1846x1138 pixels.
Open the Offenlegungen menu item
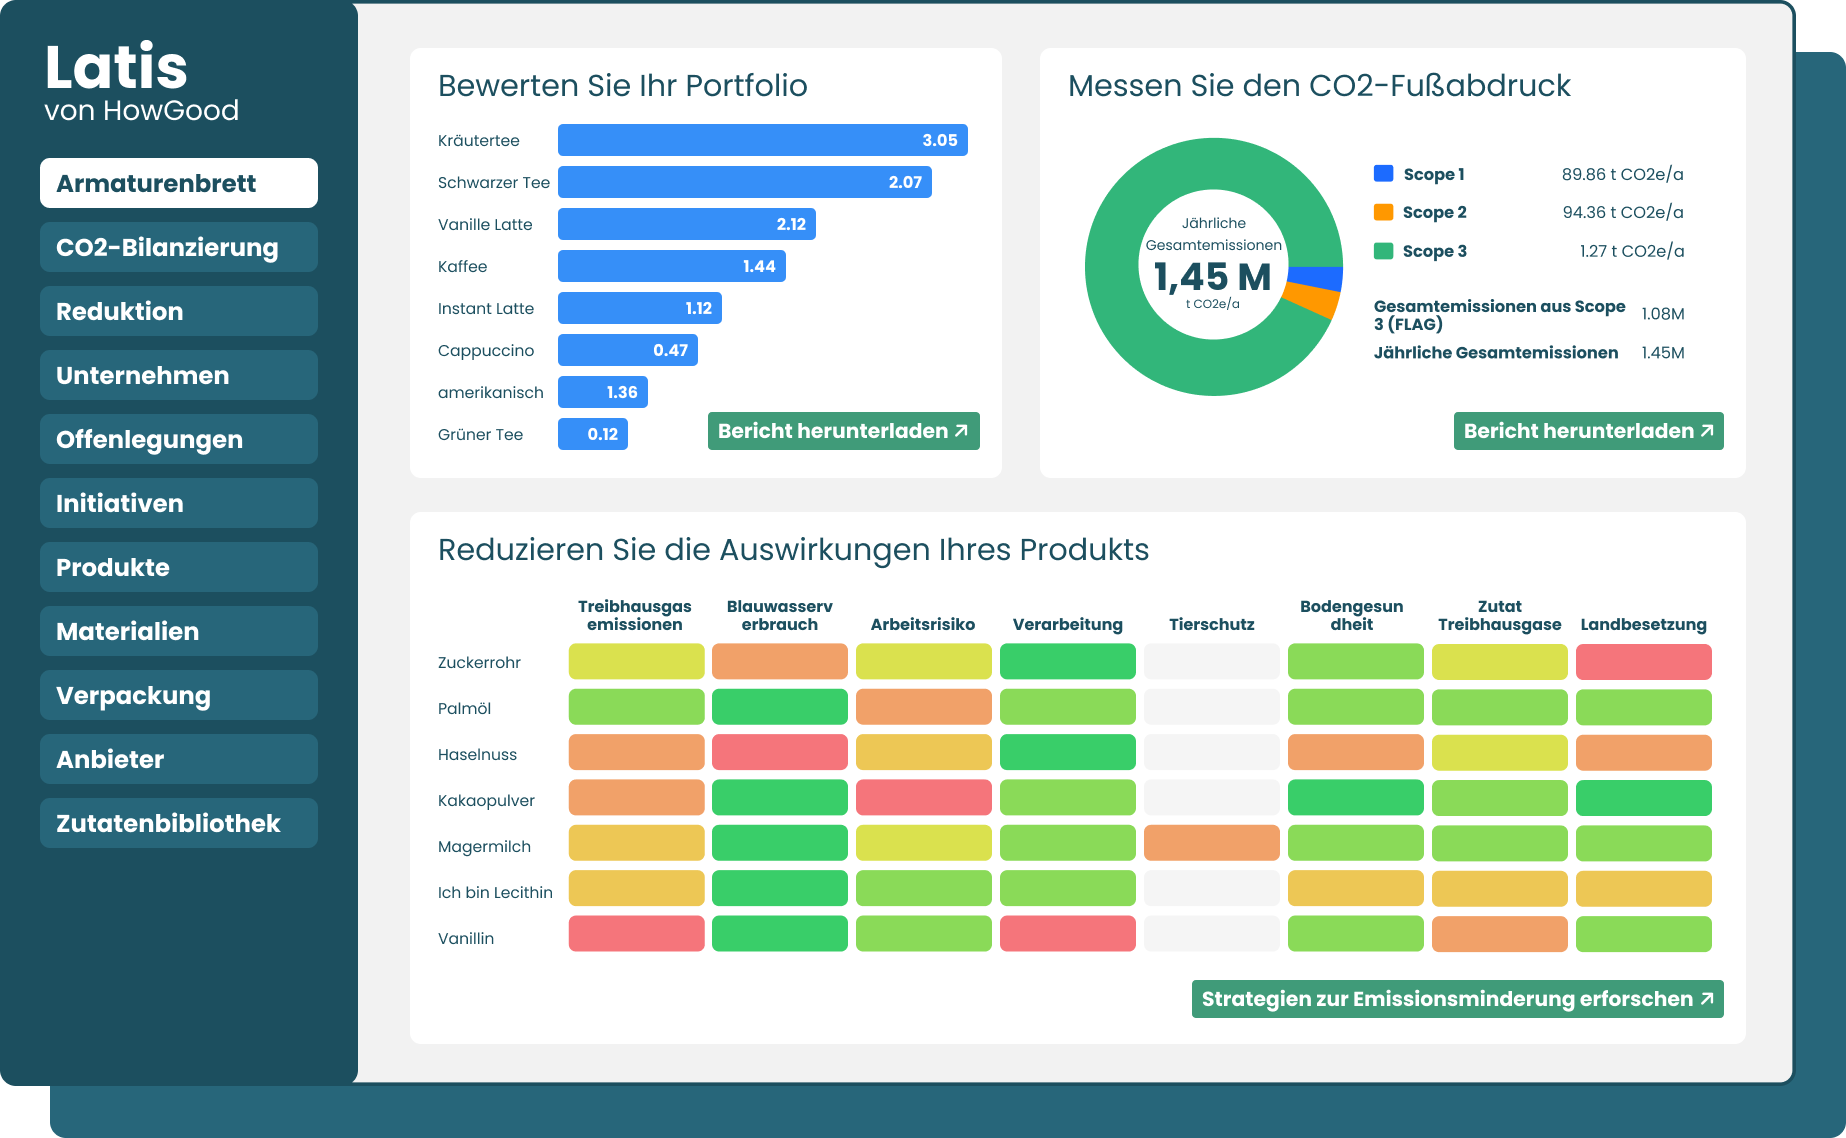[x=179, y=439]
